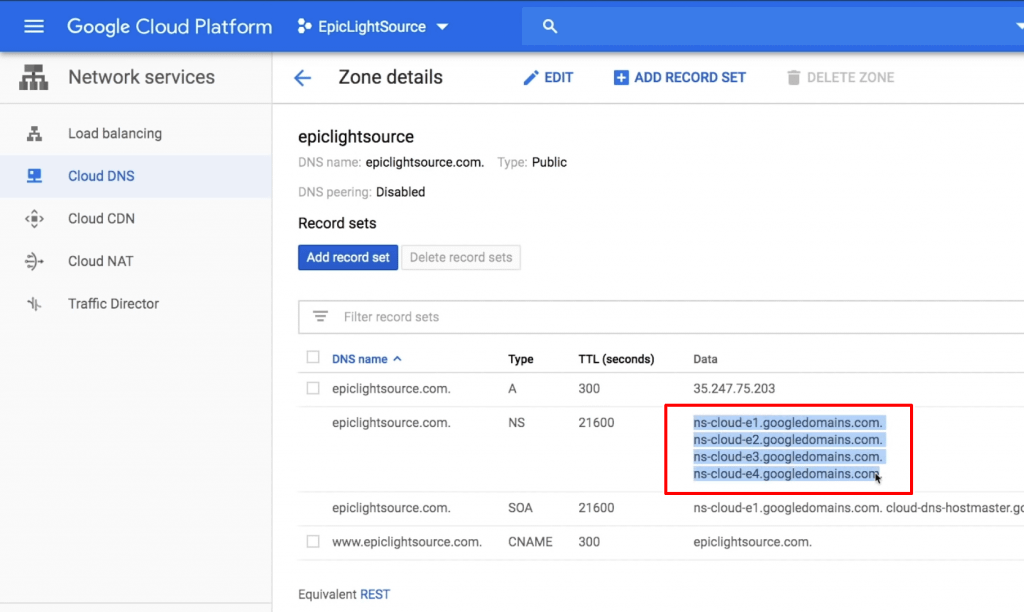Click the ascending sort arrow on DNS name
The width and height of the screenshot is (1024, 612).
point(397,359)
